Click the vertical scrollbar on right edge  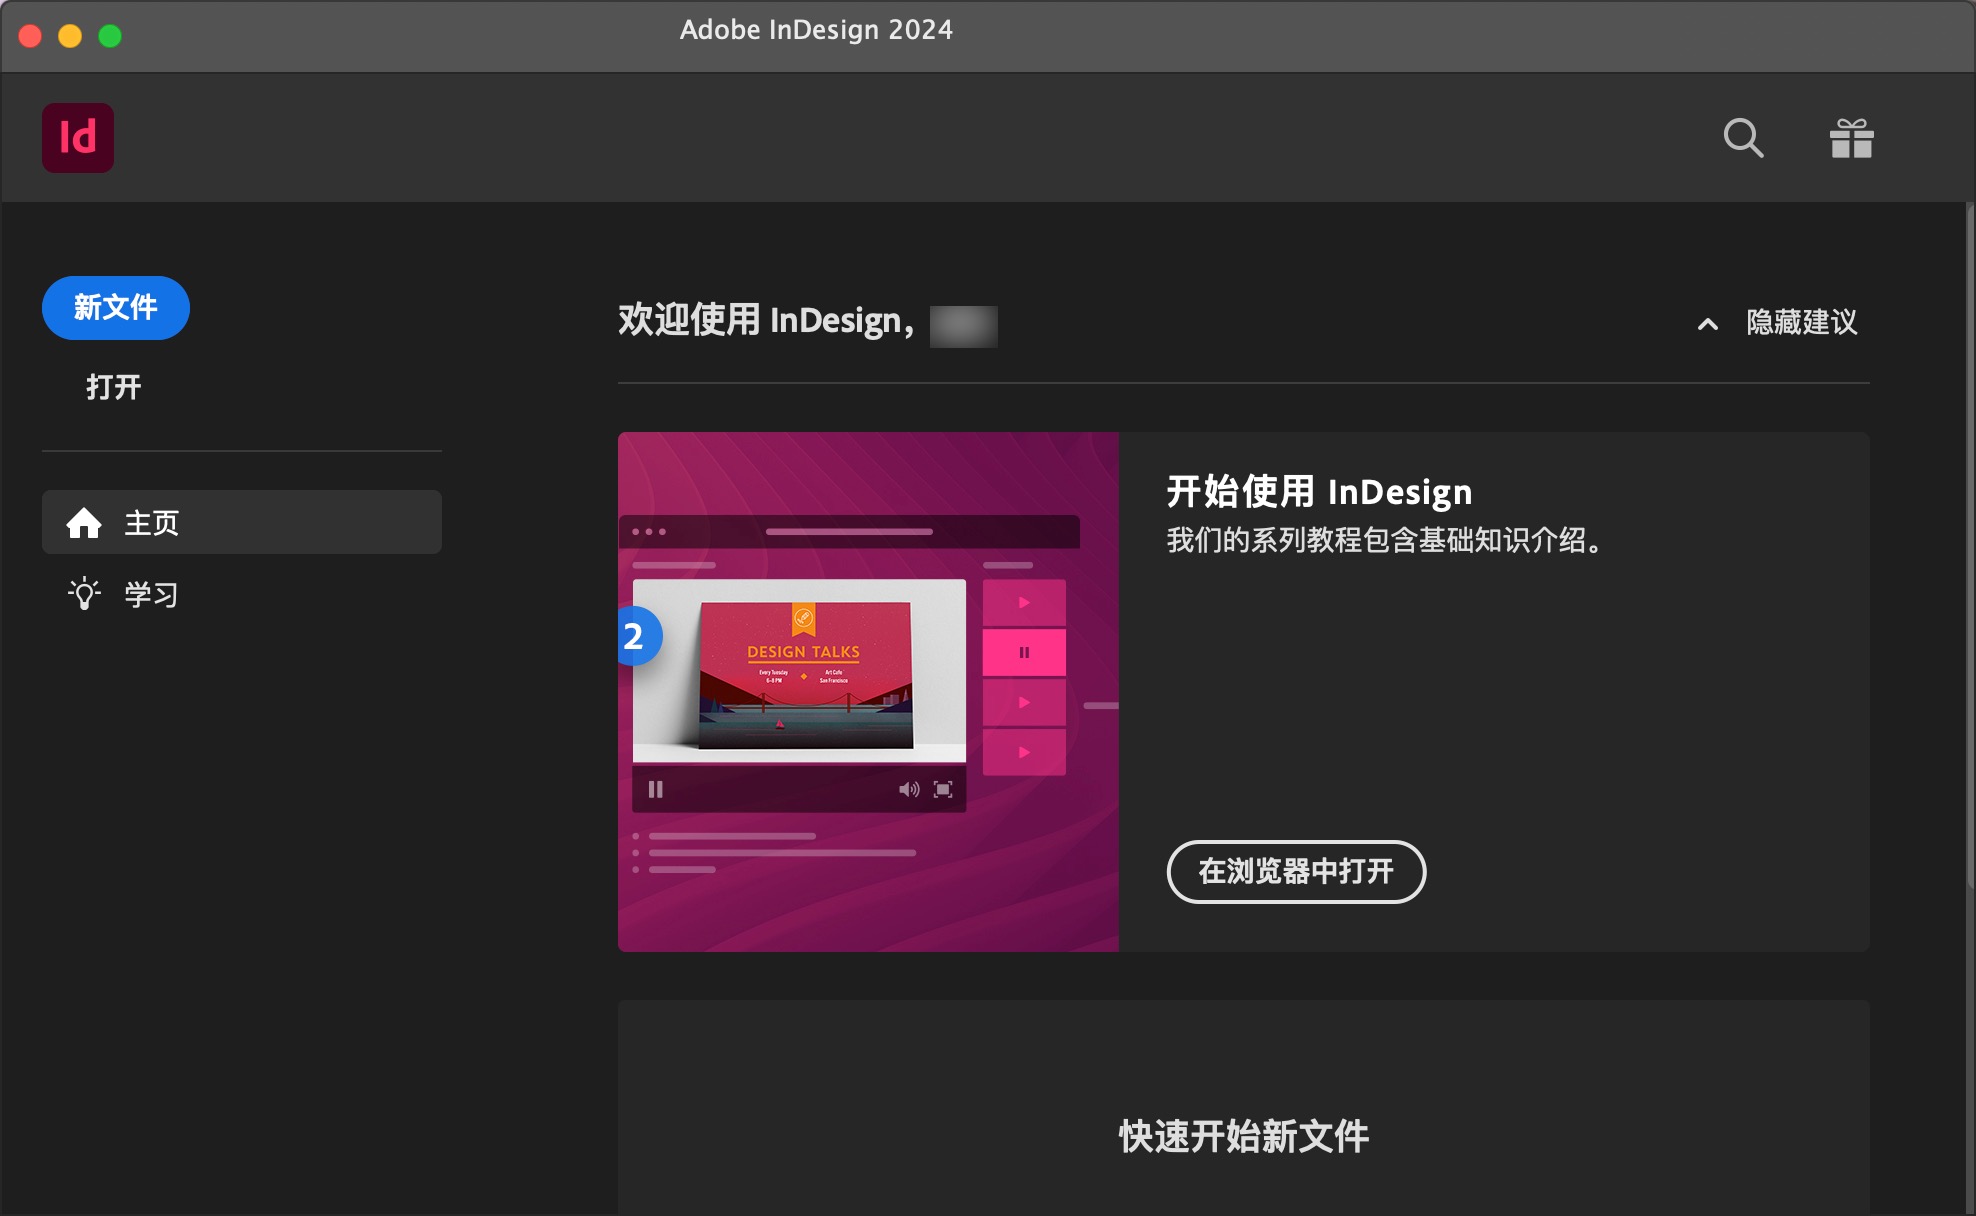pos(1970,545)
